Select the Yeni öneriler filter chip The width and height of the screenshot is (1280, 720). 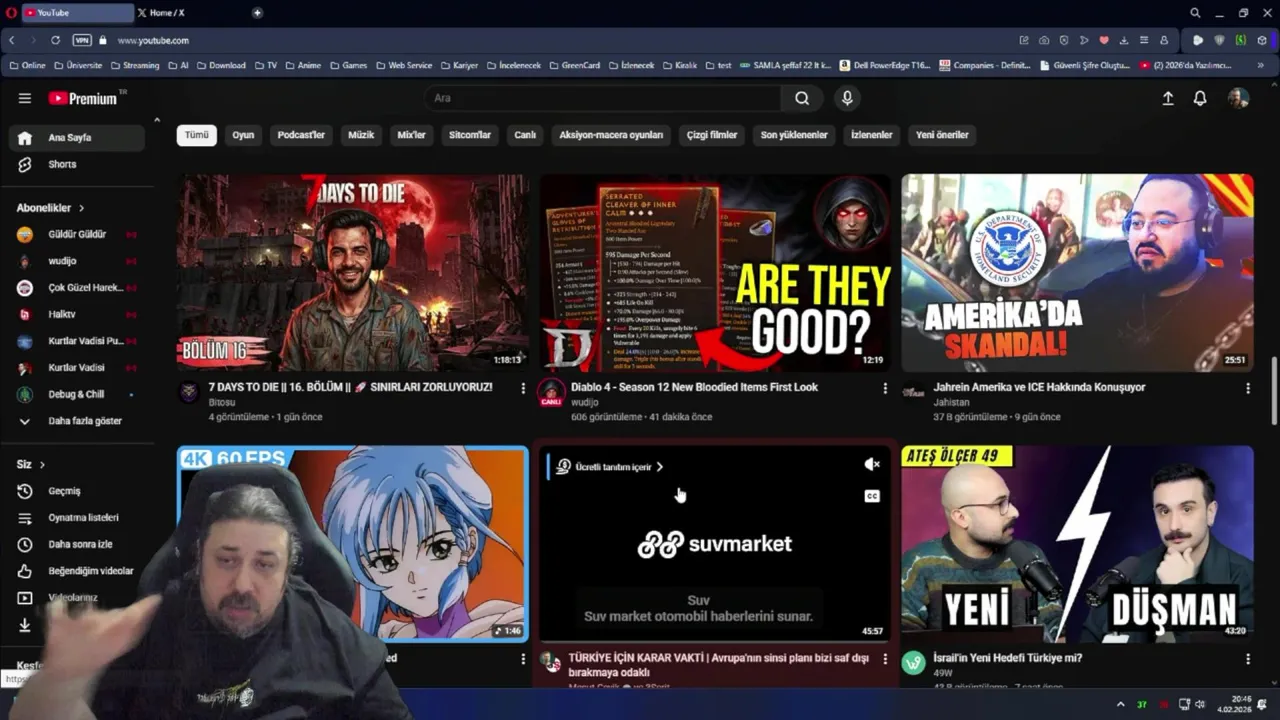[x=942, y=135]
